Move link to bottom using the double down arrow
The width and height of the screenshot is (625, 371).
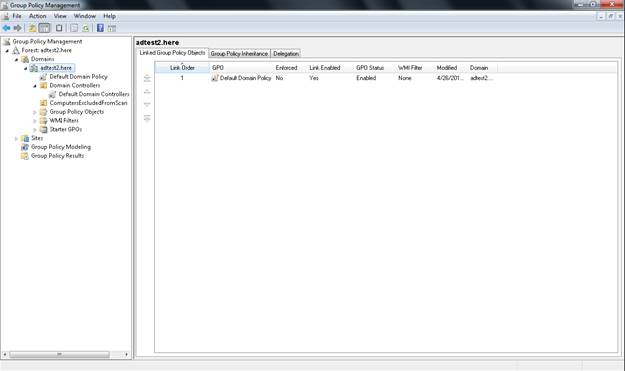pos(147,118)
